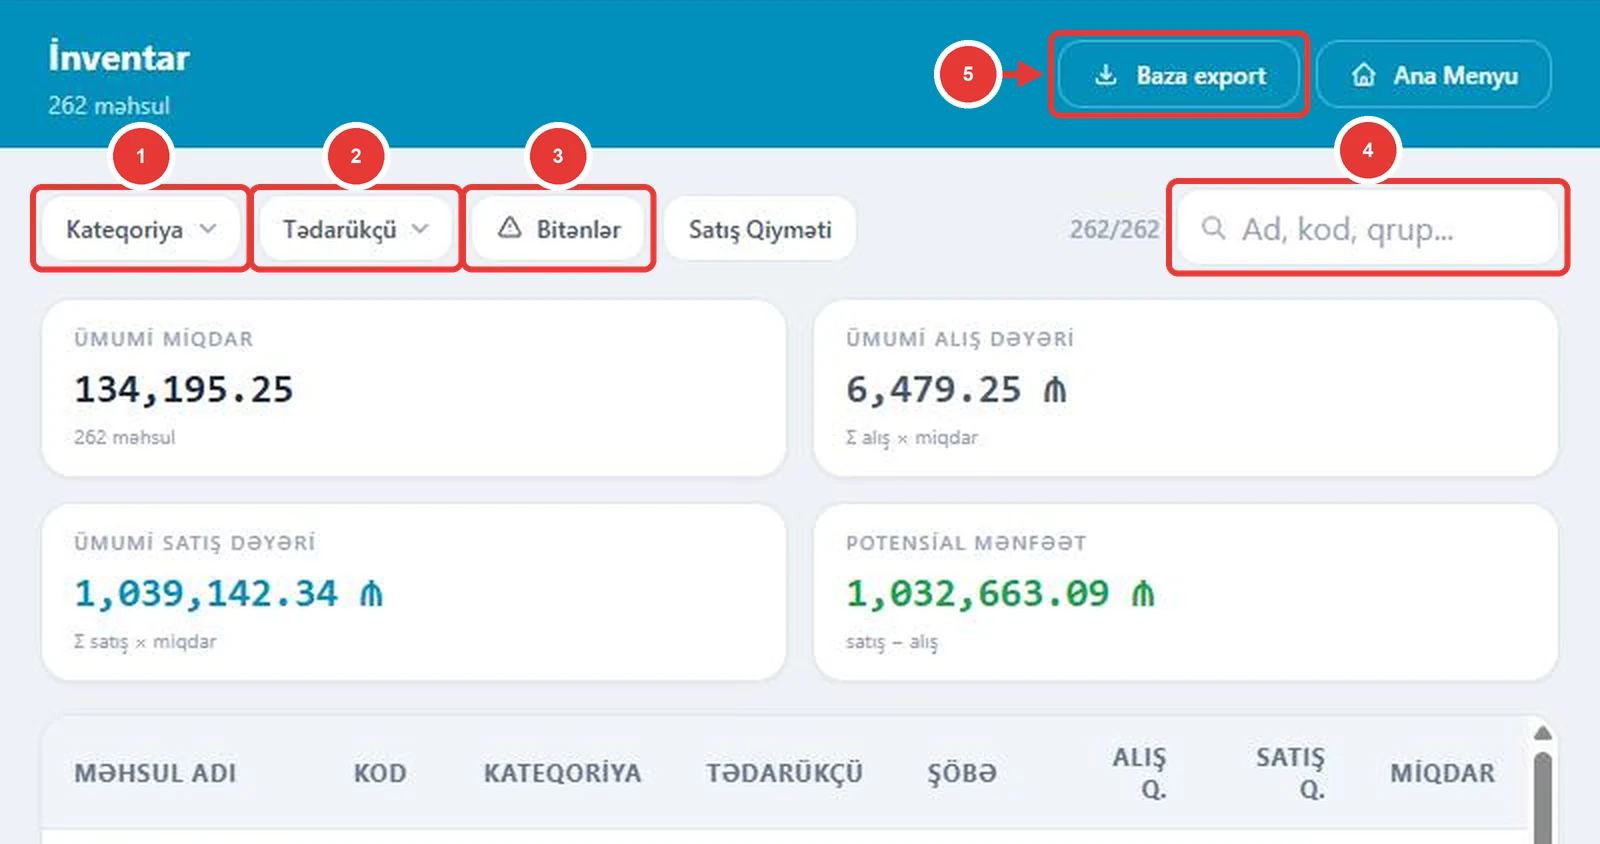Click the 262 məhsul subtitle under İnventar
Image resolution: width=1600 pixels, height=844 pixels.
pyautogui.click(x=109, y=105)
